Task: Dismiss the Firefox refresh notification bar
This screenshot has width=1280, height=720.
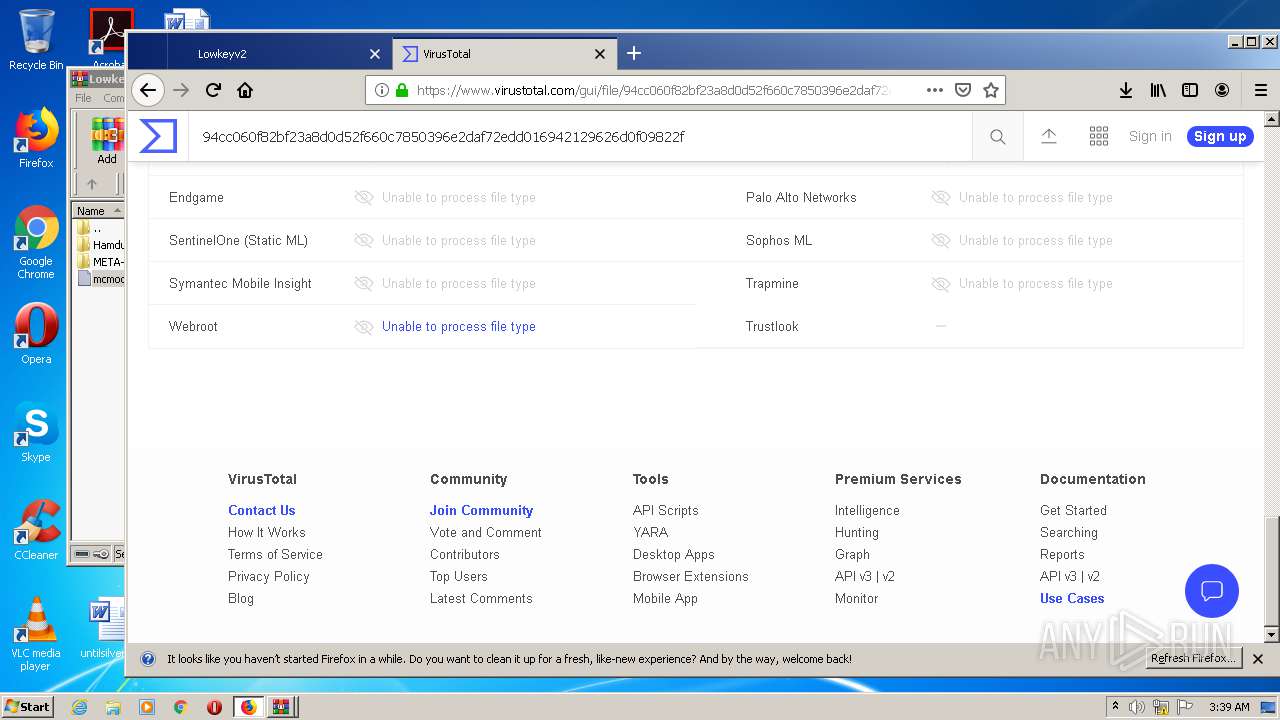Action: click(1258, 659)
